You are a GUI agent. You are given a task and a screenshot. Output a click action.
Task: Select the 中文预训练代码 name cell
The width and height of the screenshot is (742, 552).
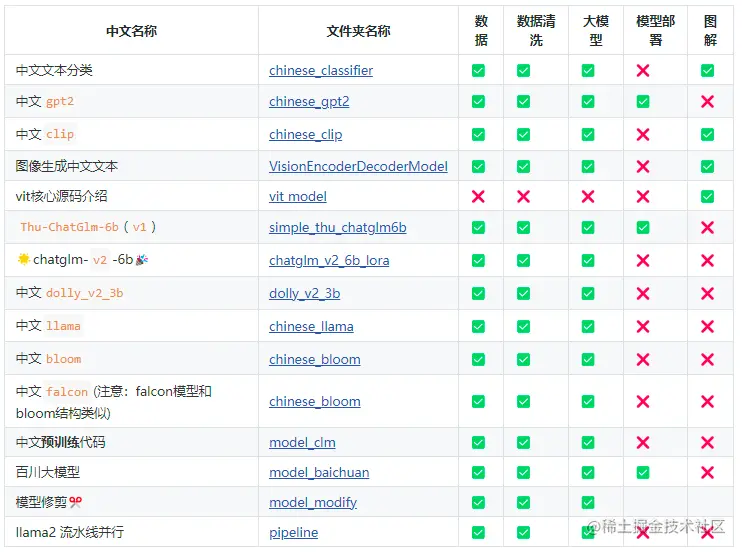click(x=132, y=442)
